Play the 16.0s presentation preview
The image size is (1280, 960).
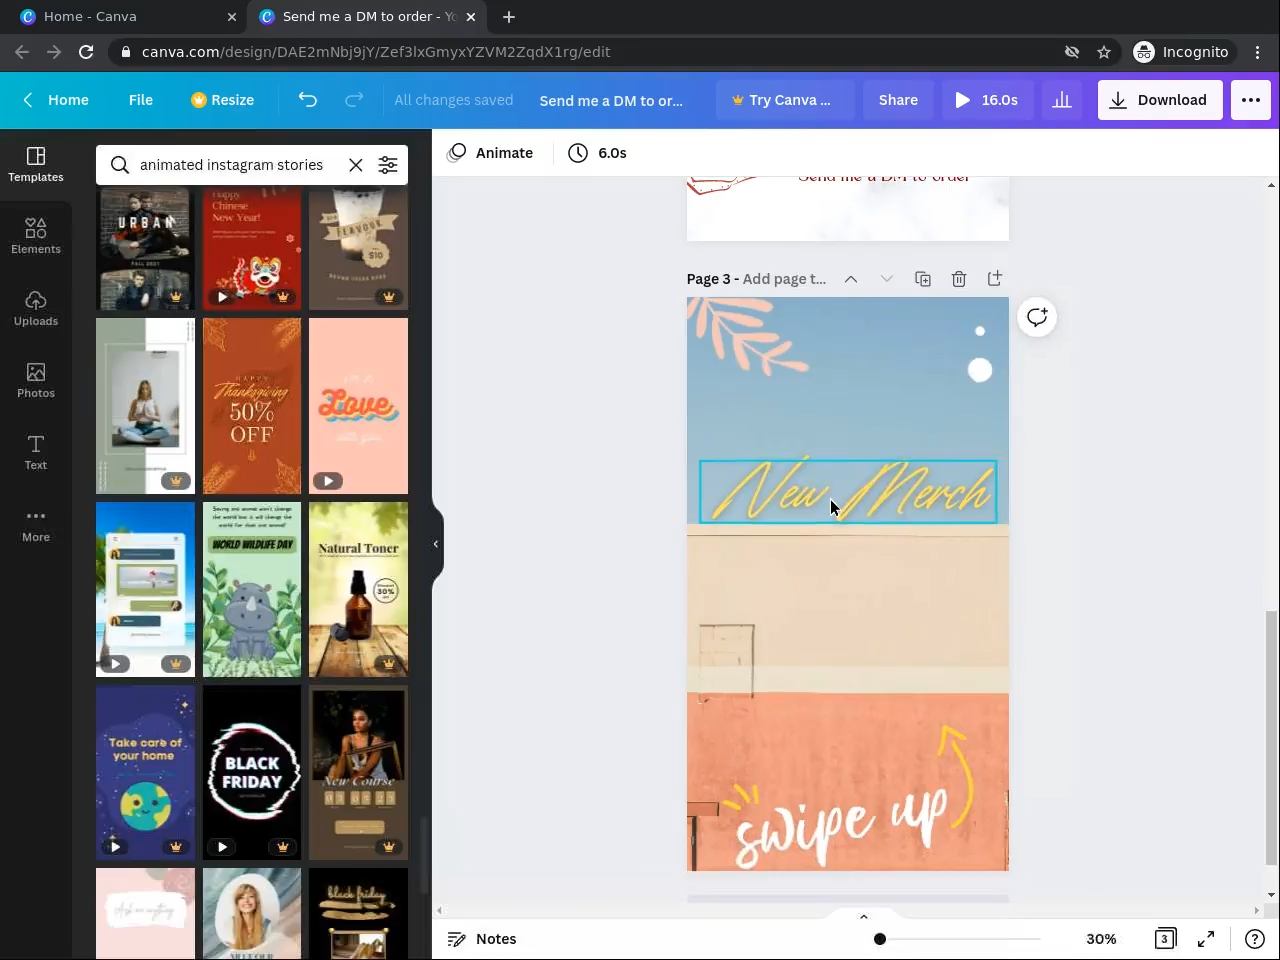[x=987, y=100]
